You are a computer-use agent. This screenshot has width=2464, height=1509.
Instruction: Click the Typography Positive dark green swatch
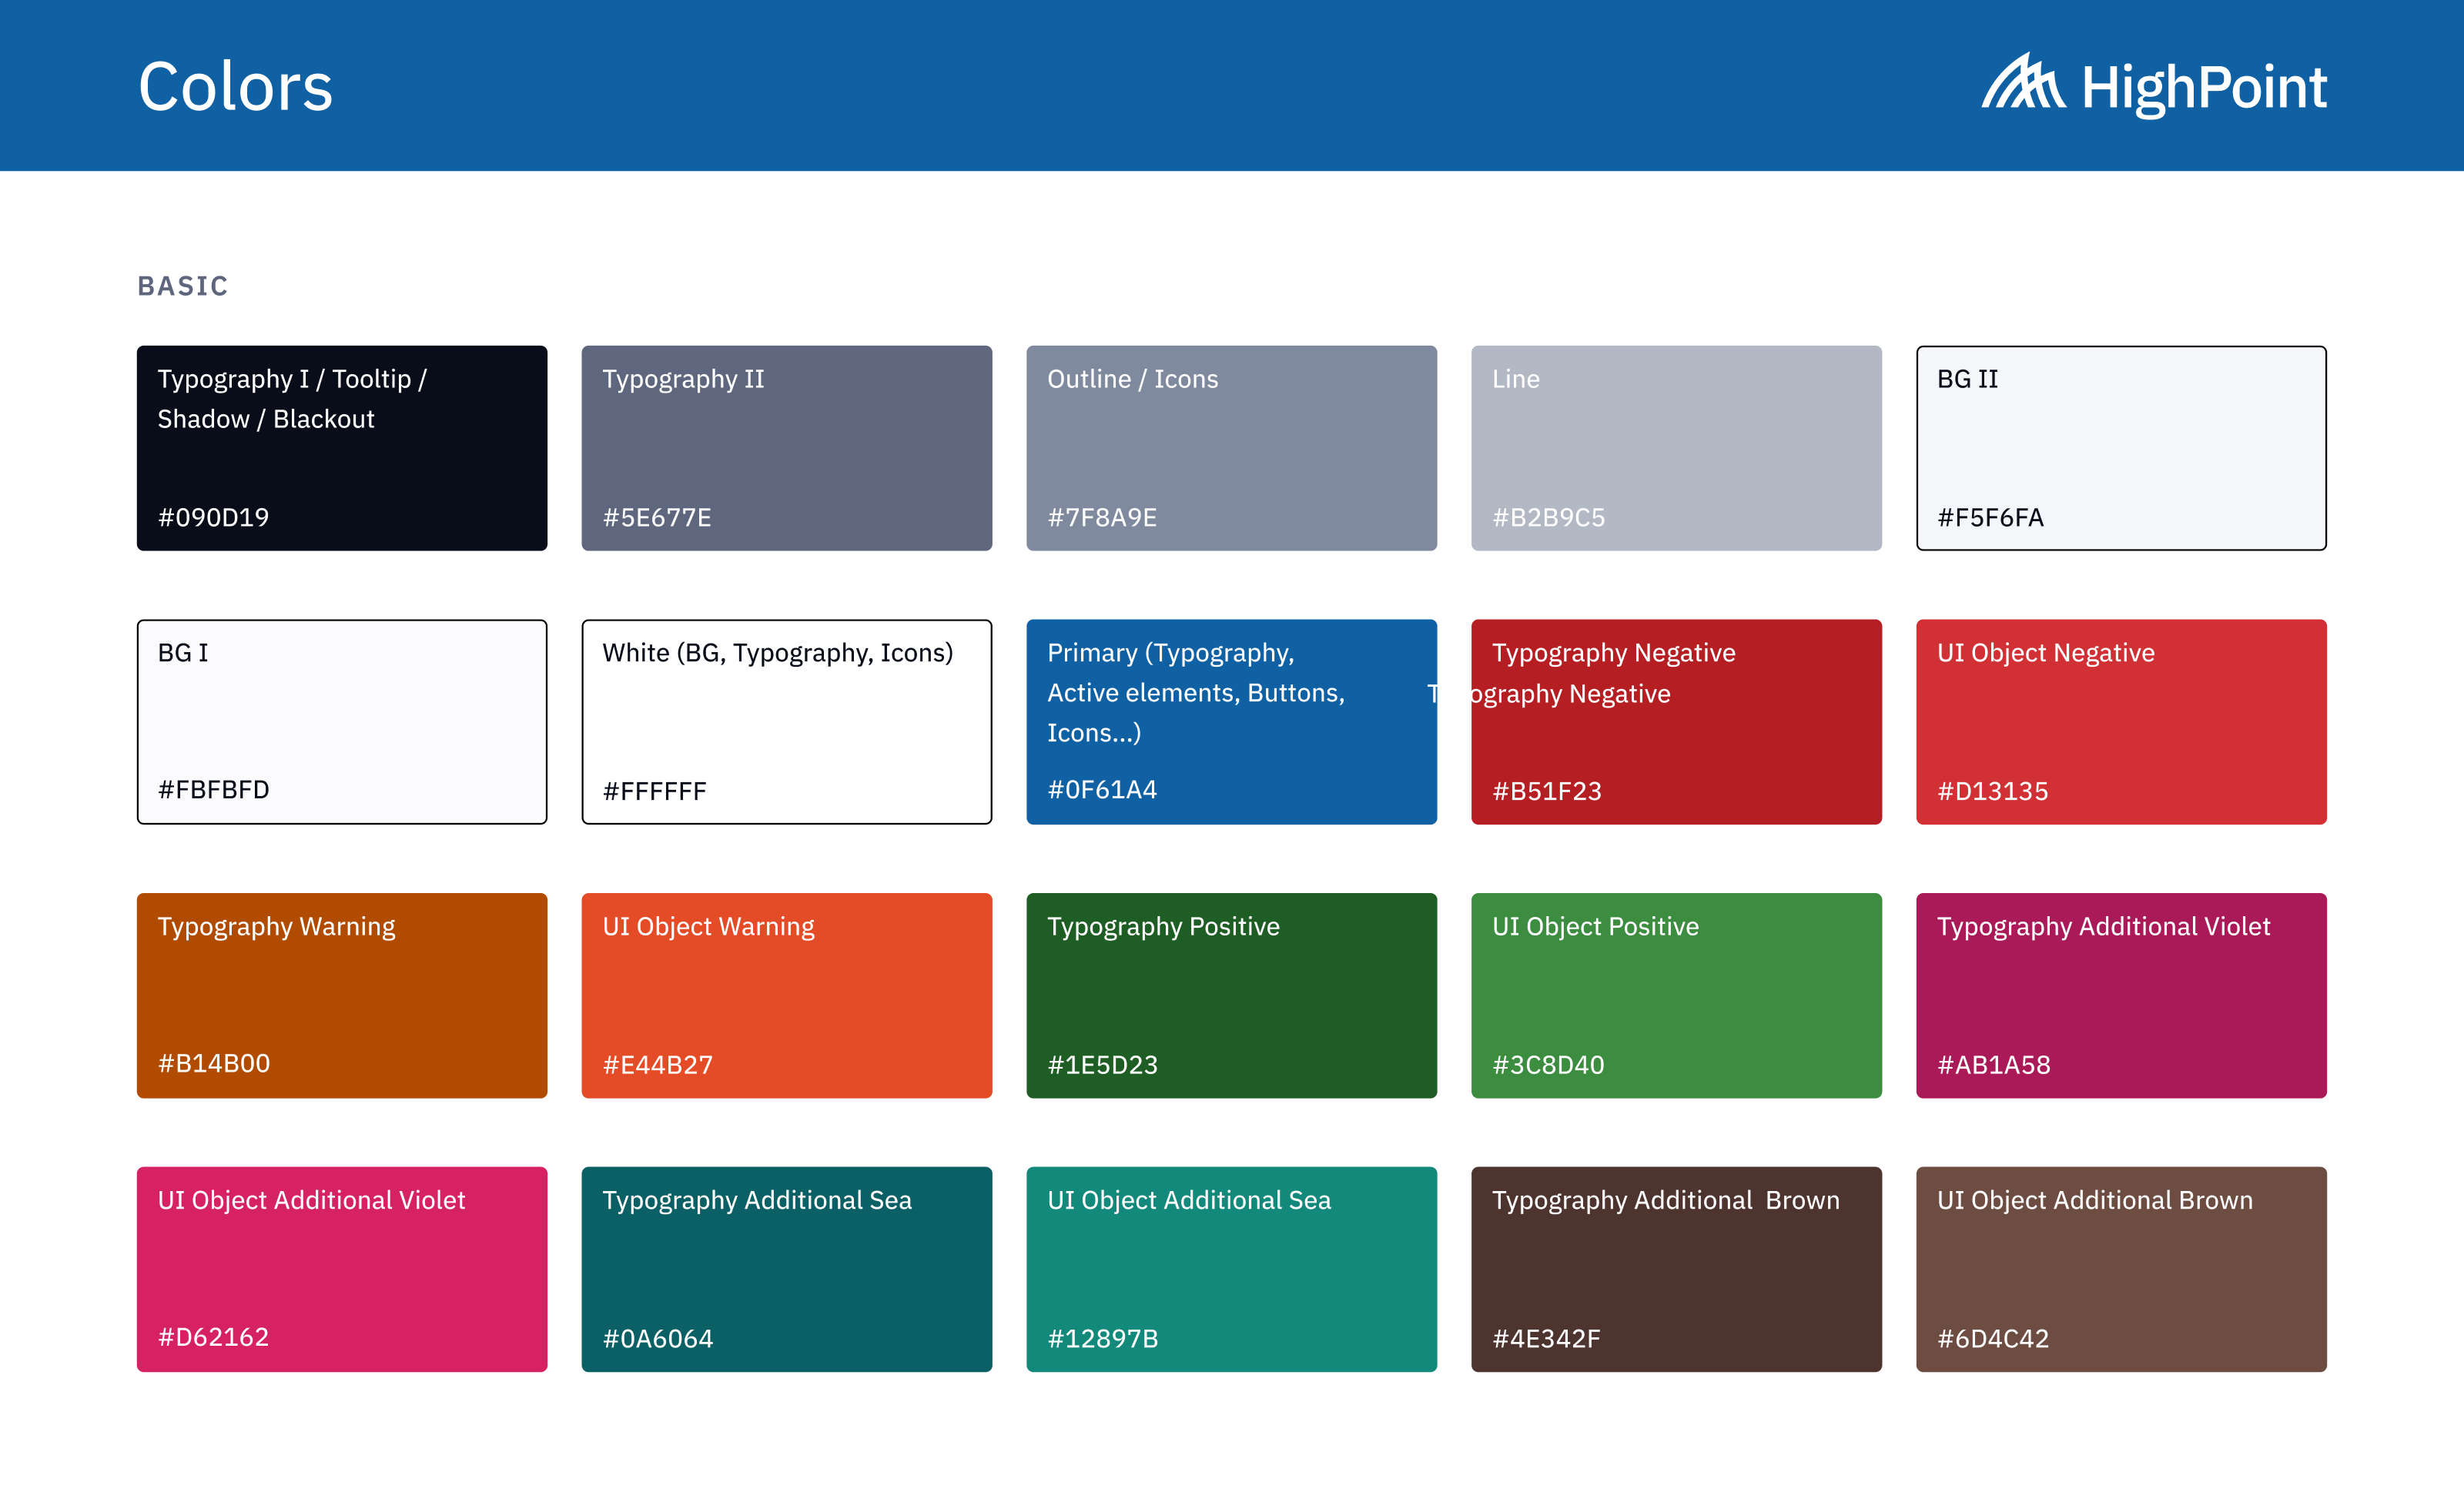[x=1231, y=996]
